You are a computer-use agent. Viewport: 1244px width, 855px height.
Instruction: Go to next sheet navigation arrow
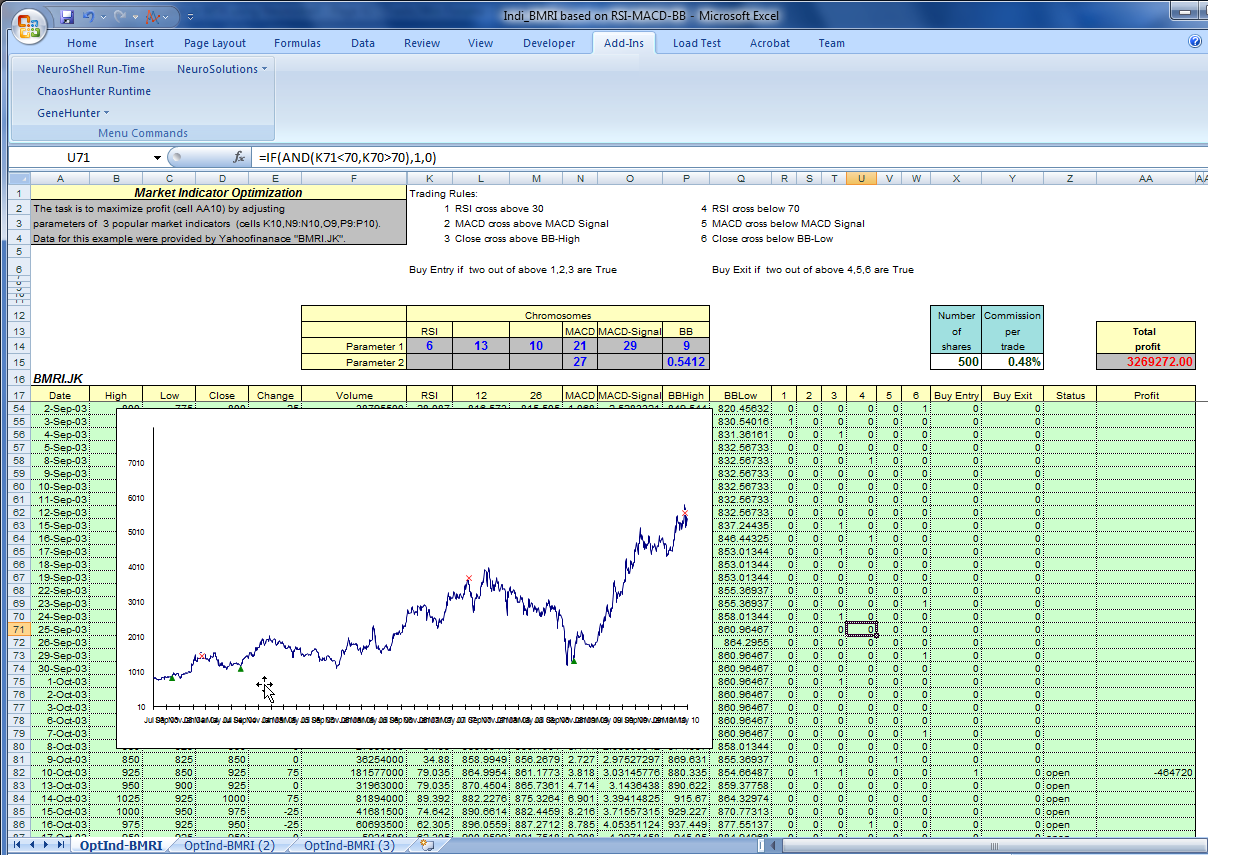[x=44, y=845]
